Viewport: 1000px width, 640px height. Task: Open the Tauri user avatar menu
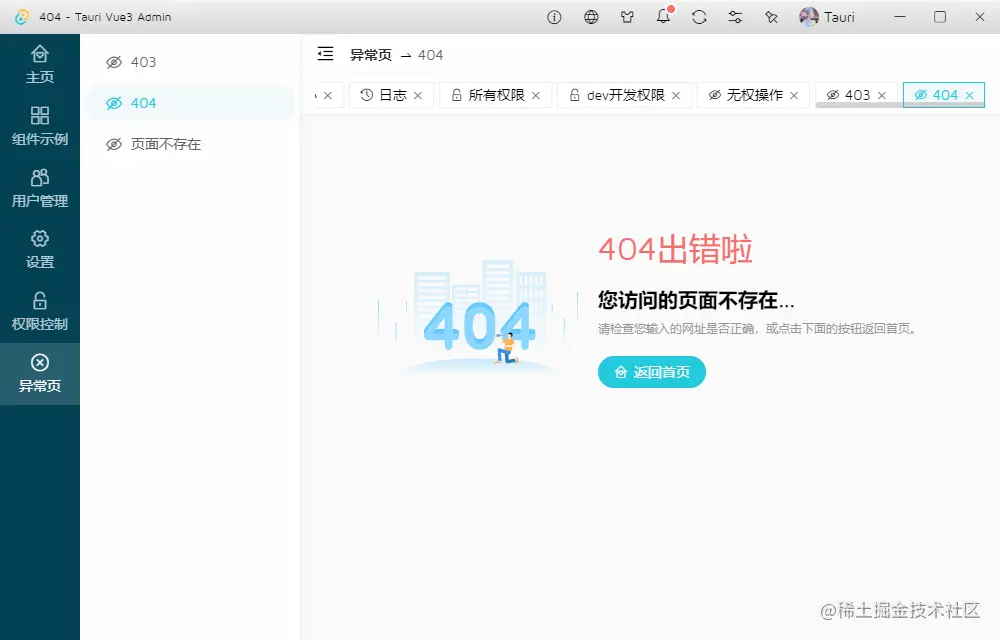click(x=827, y=17)
